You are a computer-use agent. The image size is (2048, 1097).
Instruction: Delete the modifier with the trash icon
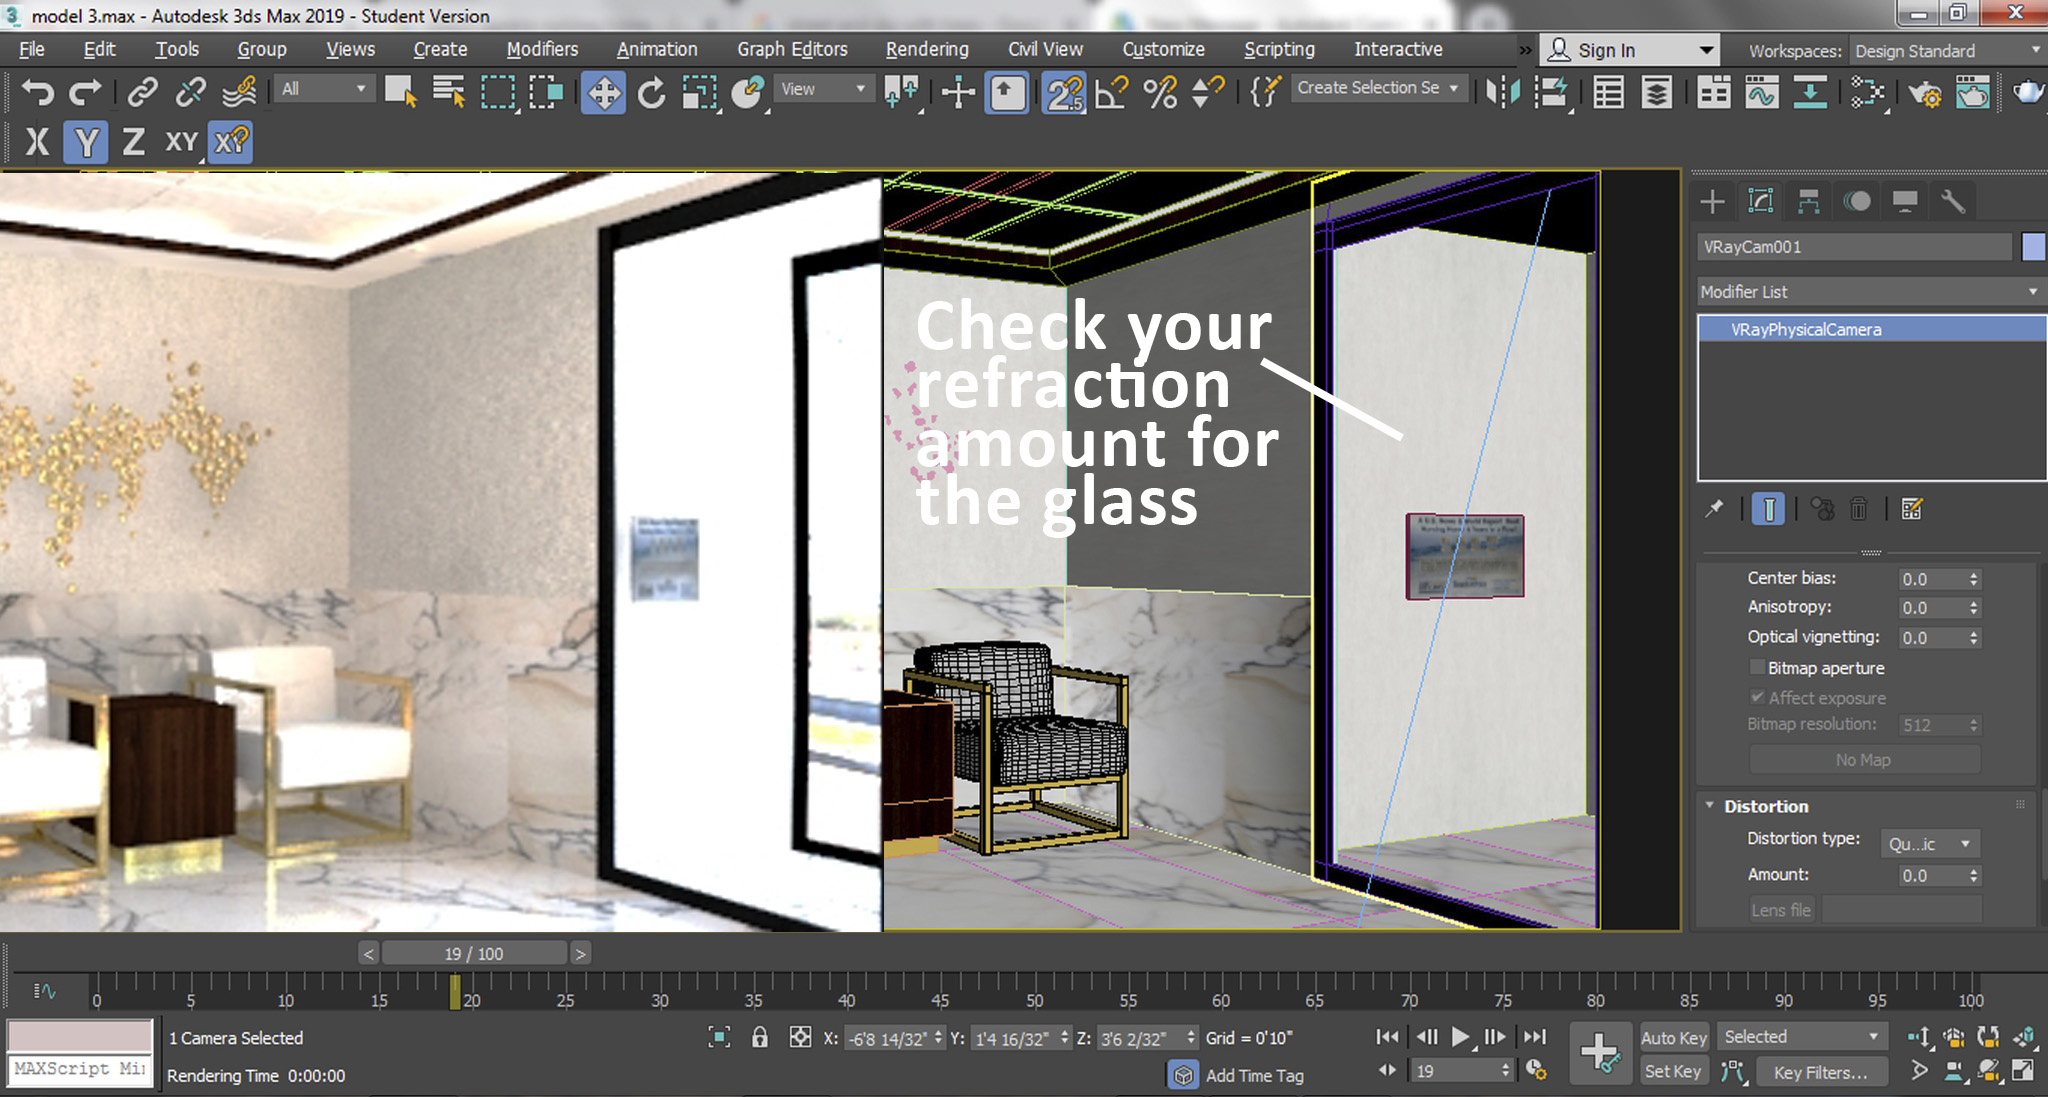pos(1858,509)
